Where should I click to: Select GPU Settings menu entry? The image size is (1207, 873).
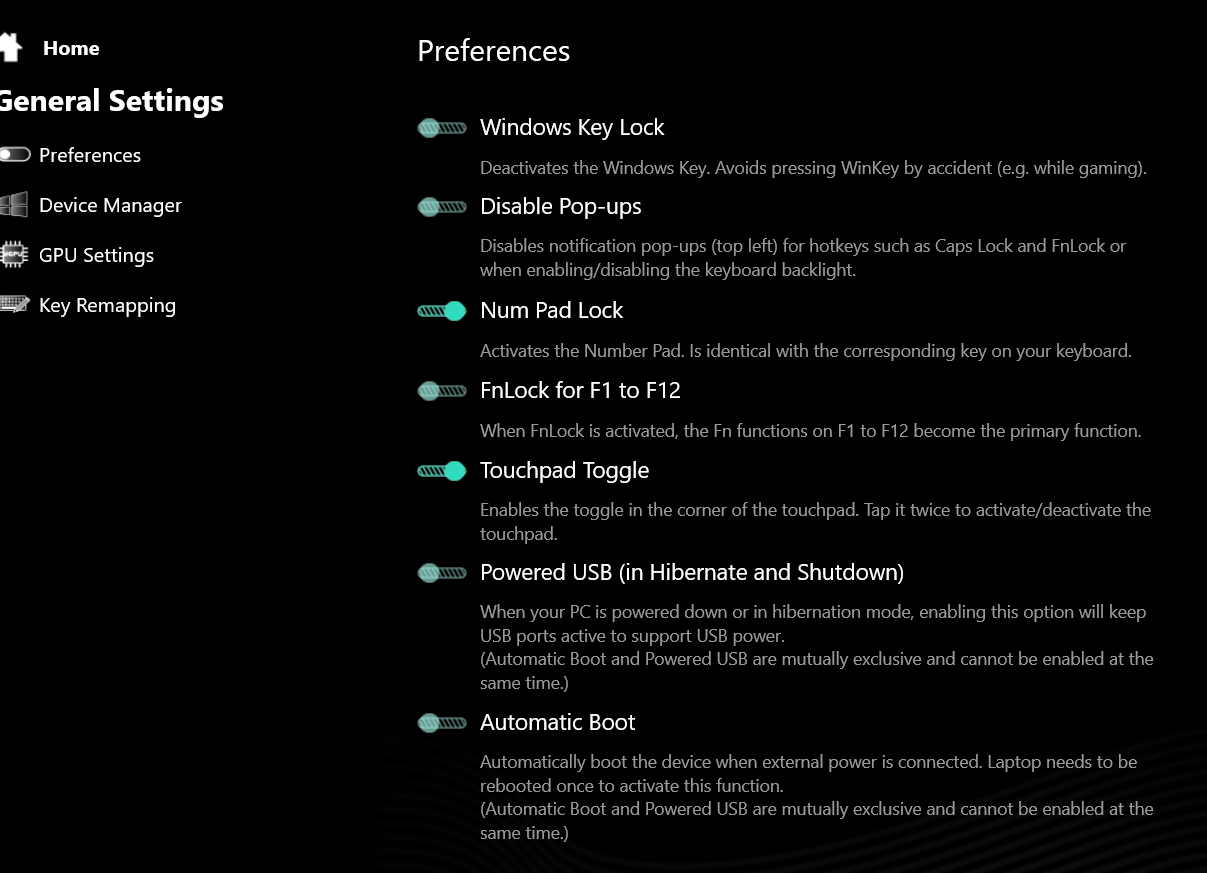point(96,255)
